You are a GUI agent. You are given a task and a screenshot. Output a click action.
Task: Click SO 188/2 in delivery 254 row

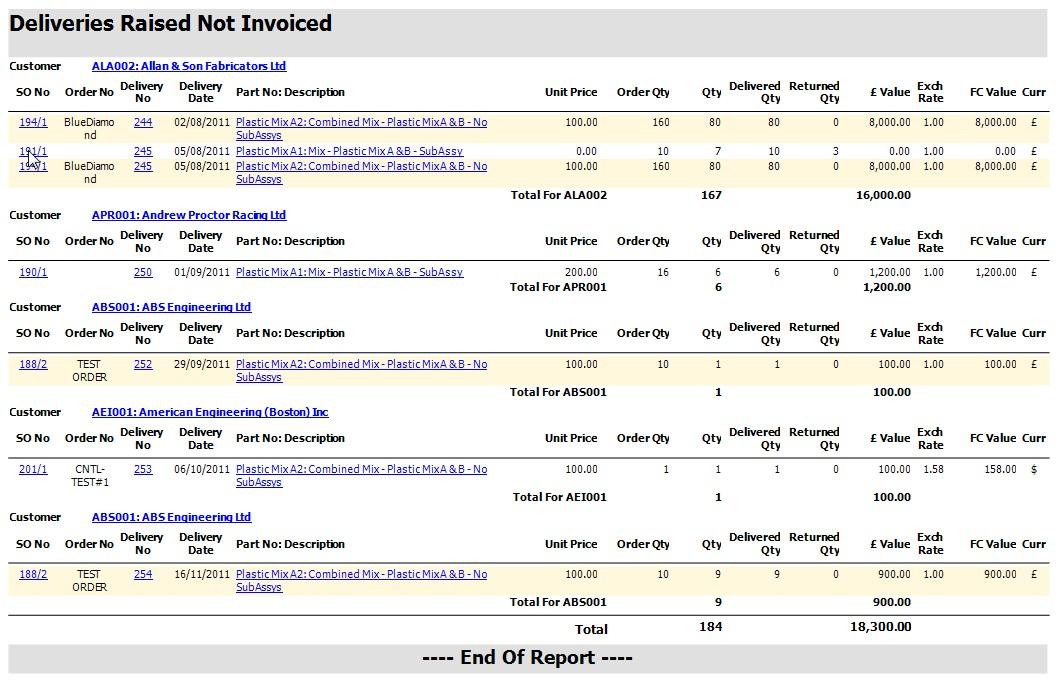[x=33, y=574]
